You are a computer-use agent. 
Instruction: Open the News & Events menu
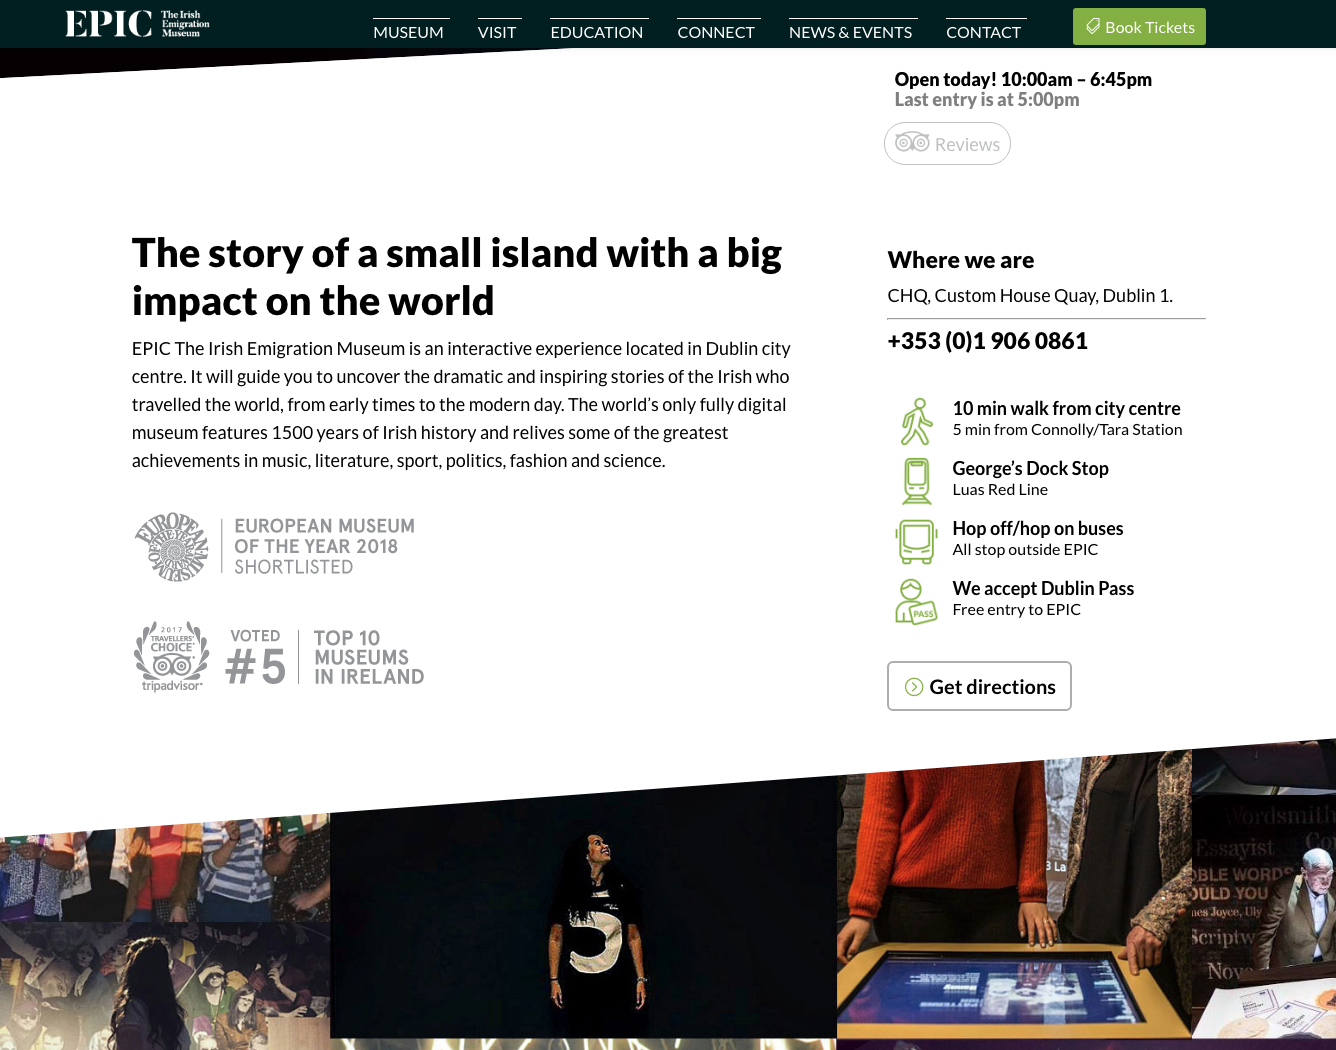tap(851, 32)
